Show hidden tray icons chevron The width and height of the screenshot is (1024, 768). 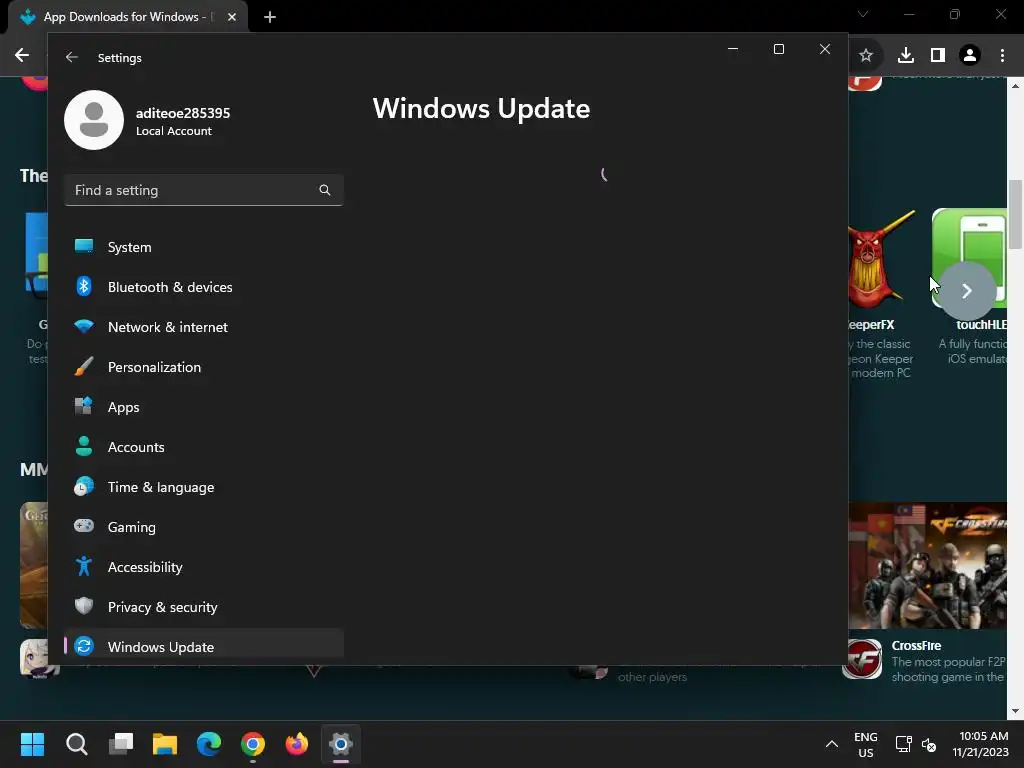pyautogui.click(x=831, y=744)
